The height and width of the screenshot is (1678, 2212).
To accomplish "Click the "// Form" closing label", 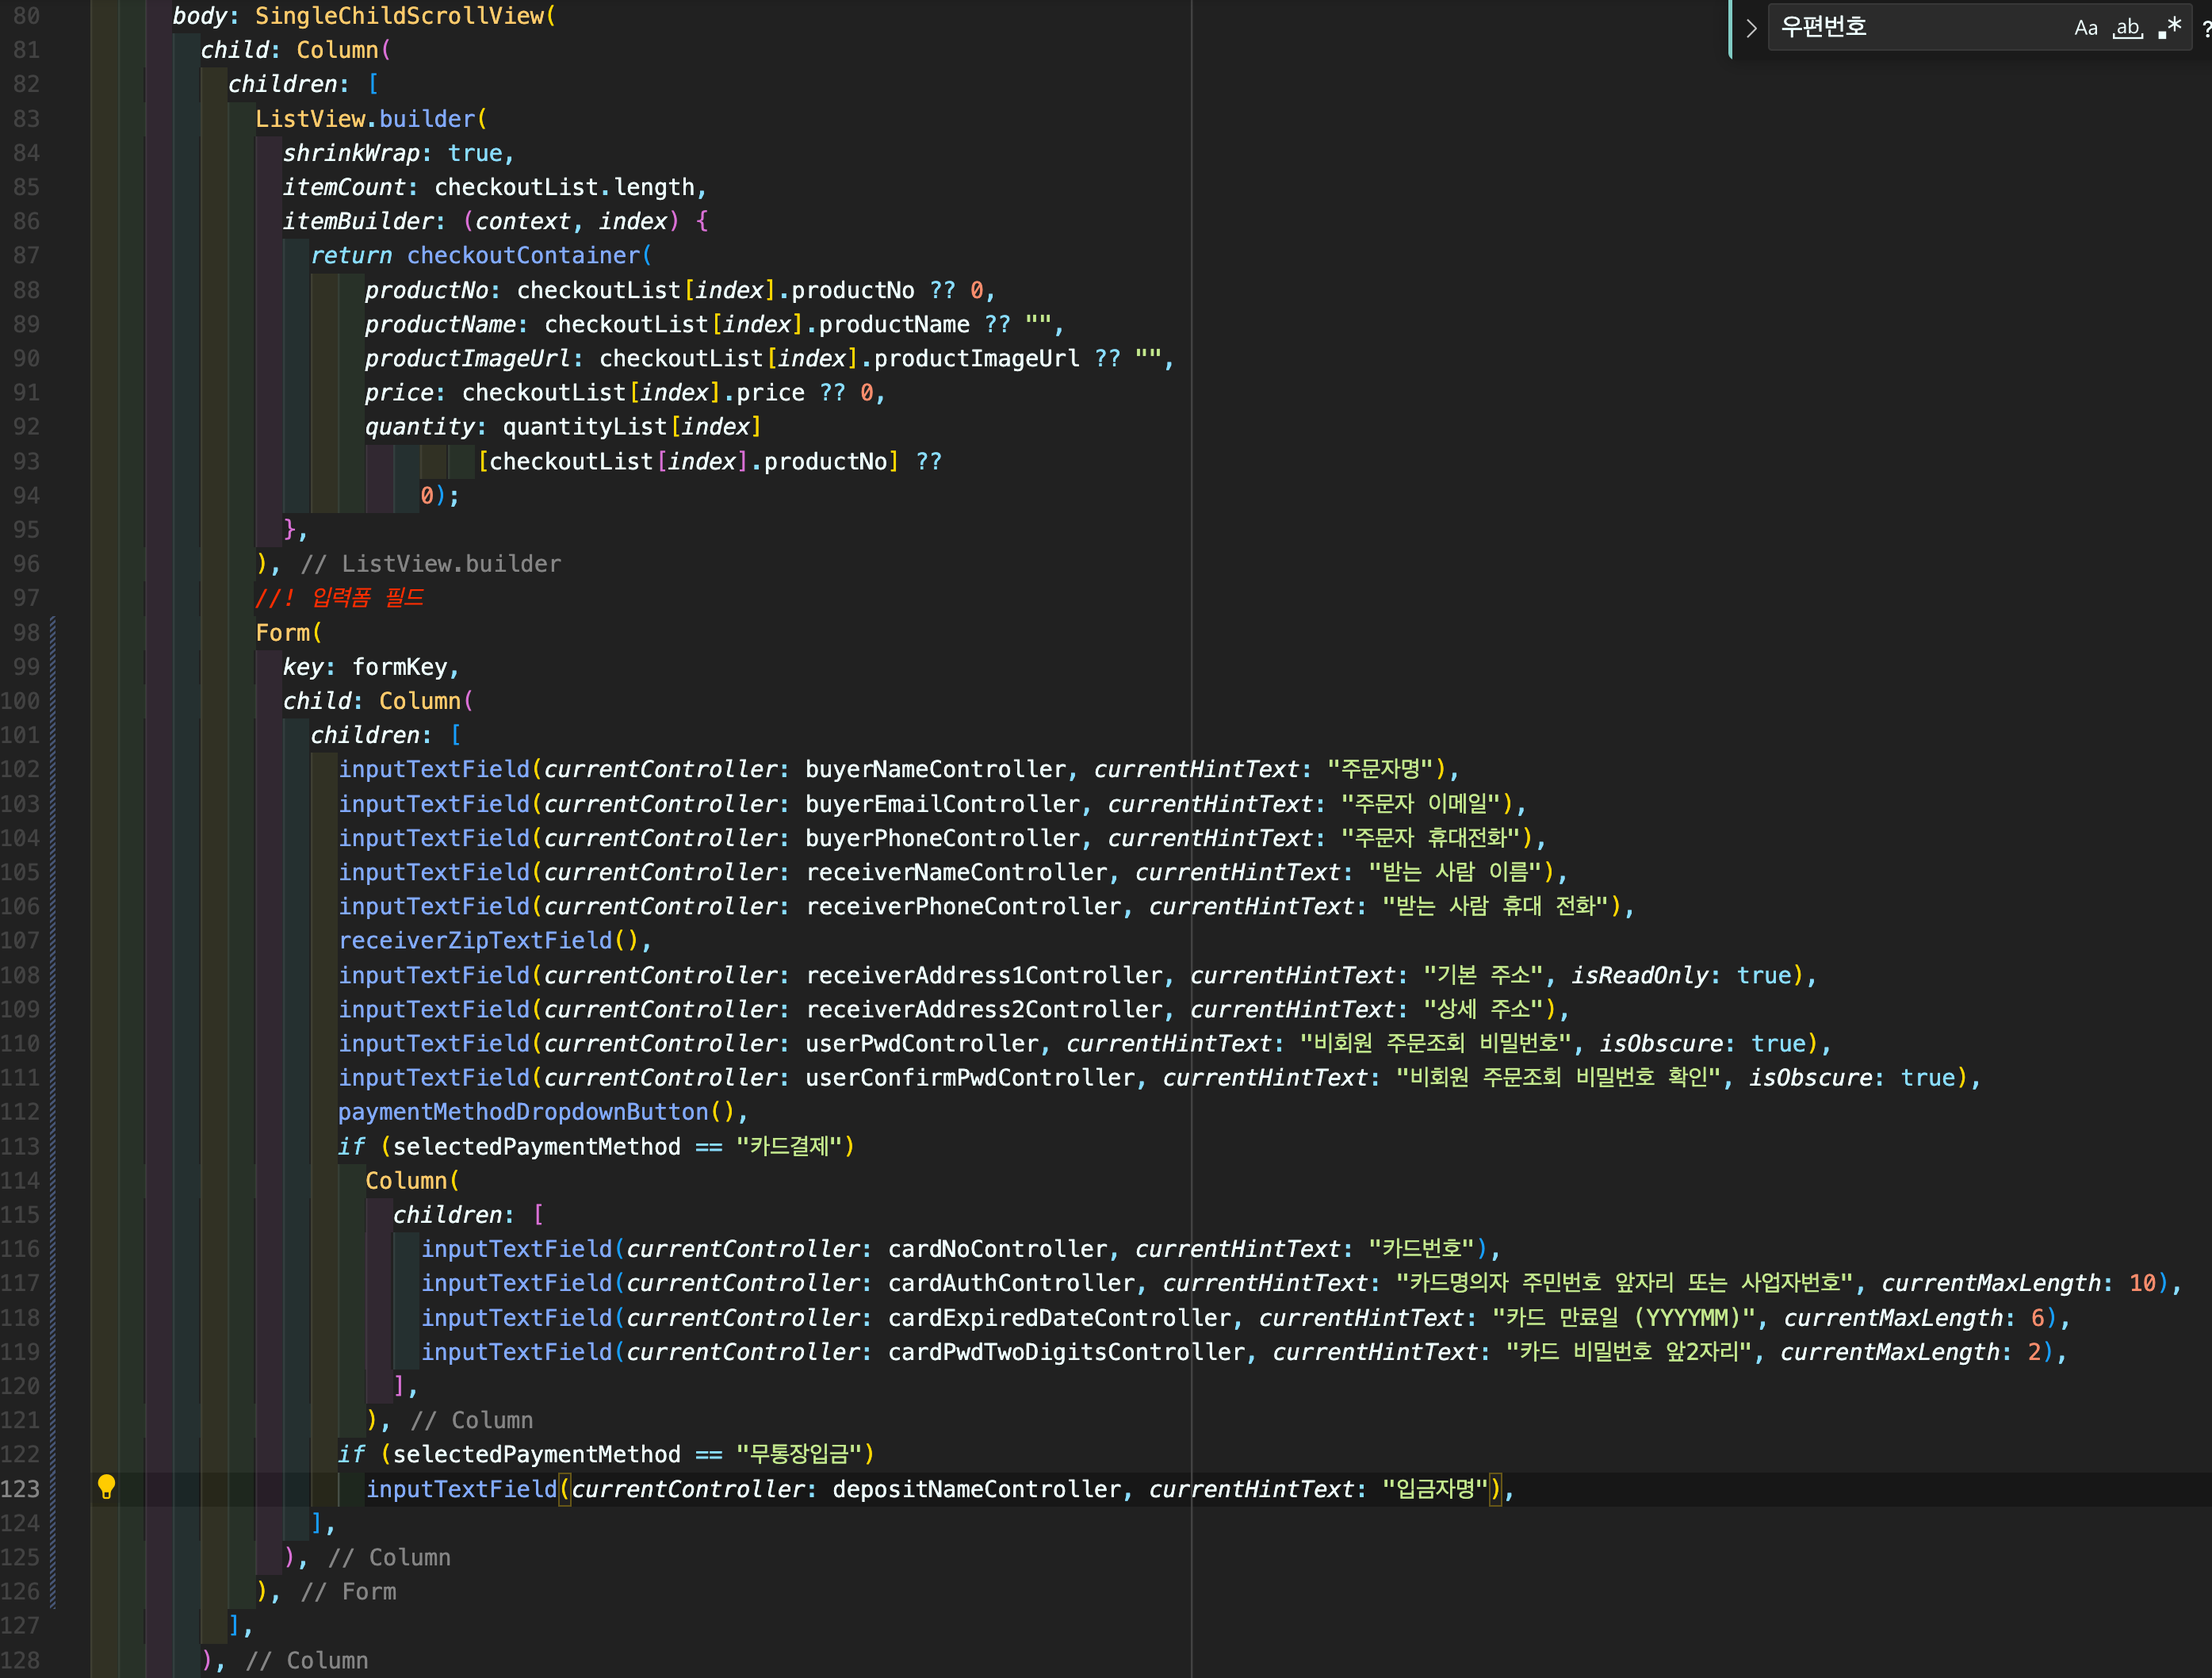I will point(348,1592).
